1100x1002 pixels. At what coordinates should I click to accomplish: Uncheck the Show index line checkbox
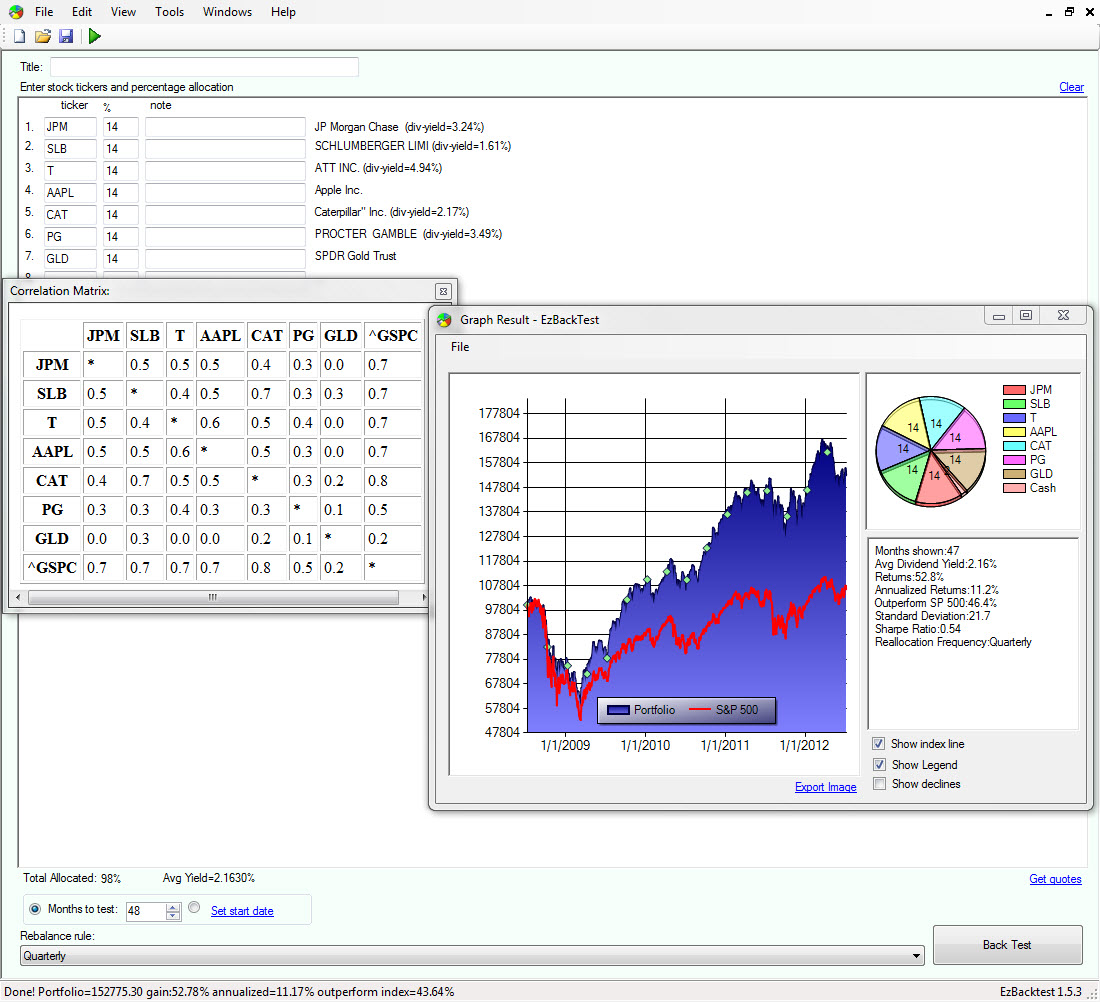878,744
